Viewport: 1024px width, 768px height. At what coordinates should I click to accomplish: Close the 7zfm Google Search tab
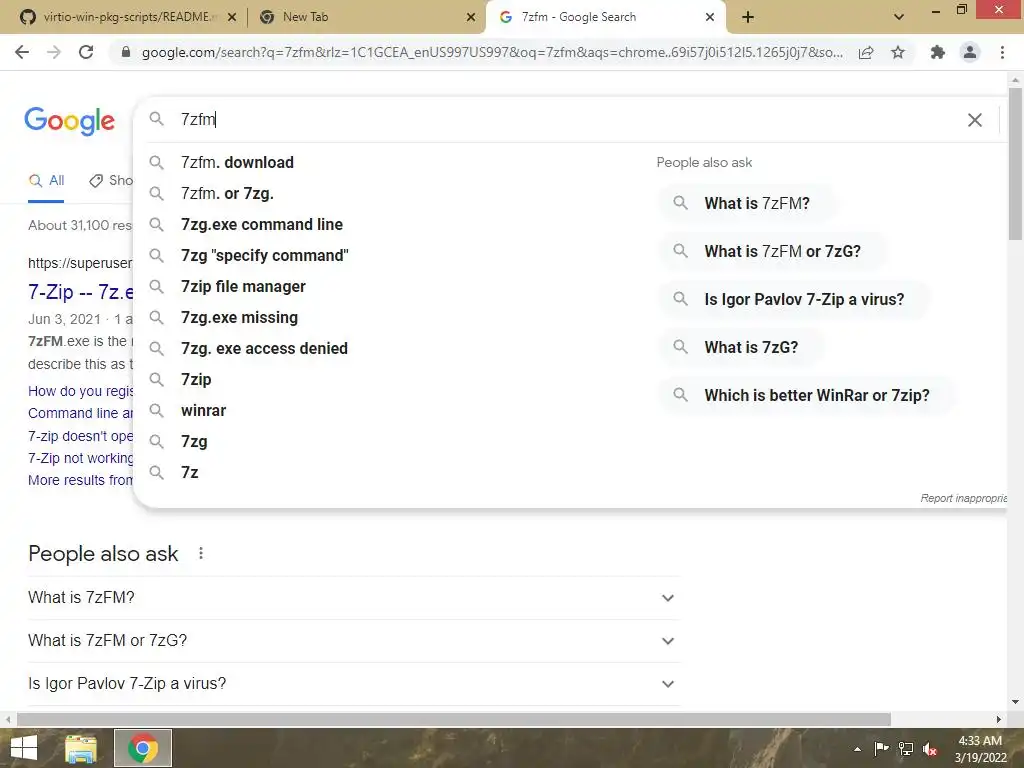coord(710,17)
